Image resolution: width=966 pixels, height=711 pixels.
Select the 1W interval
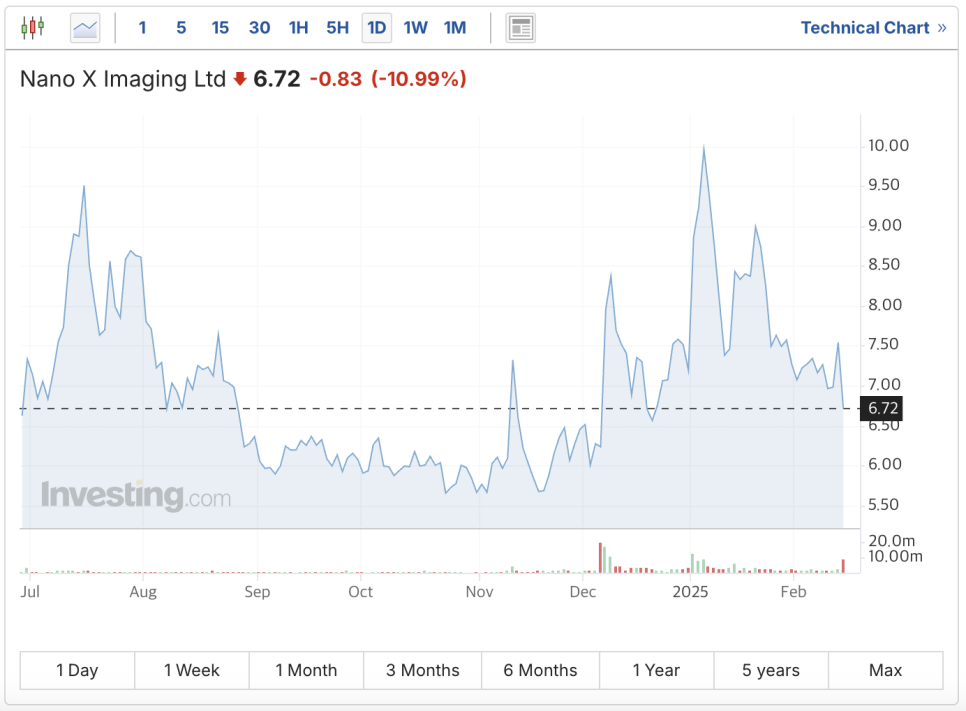pyautogui.click(x=415, y=28)
